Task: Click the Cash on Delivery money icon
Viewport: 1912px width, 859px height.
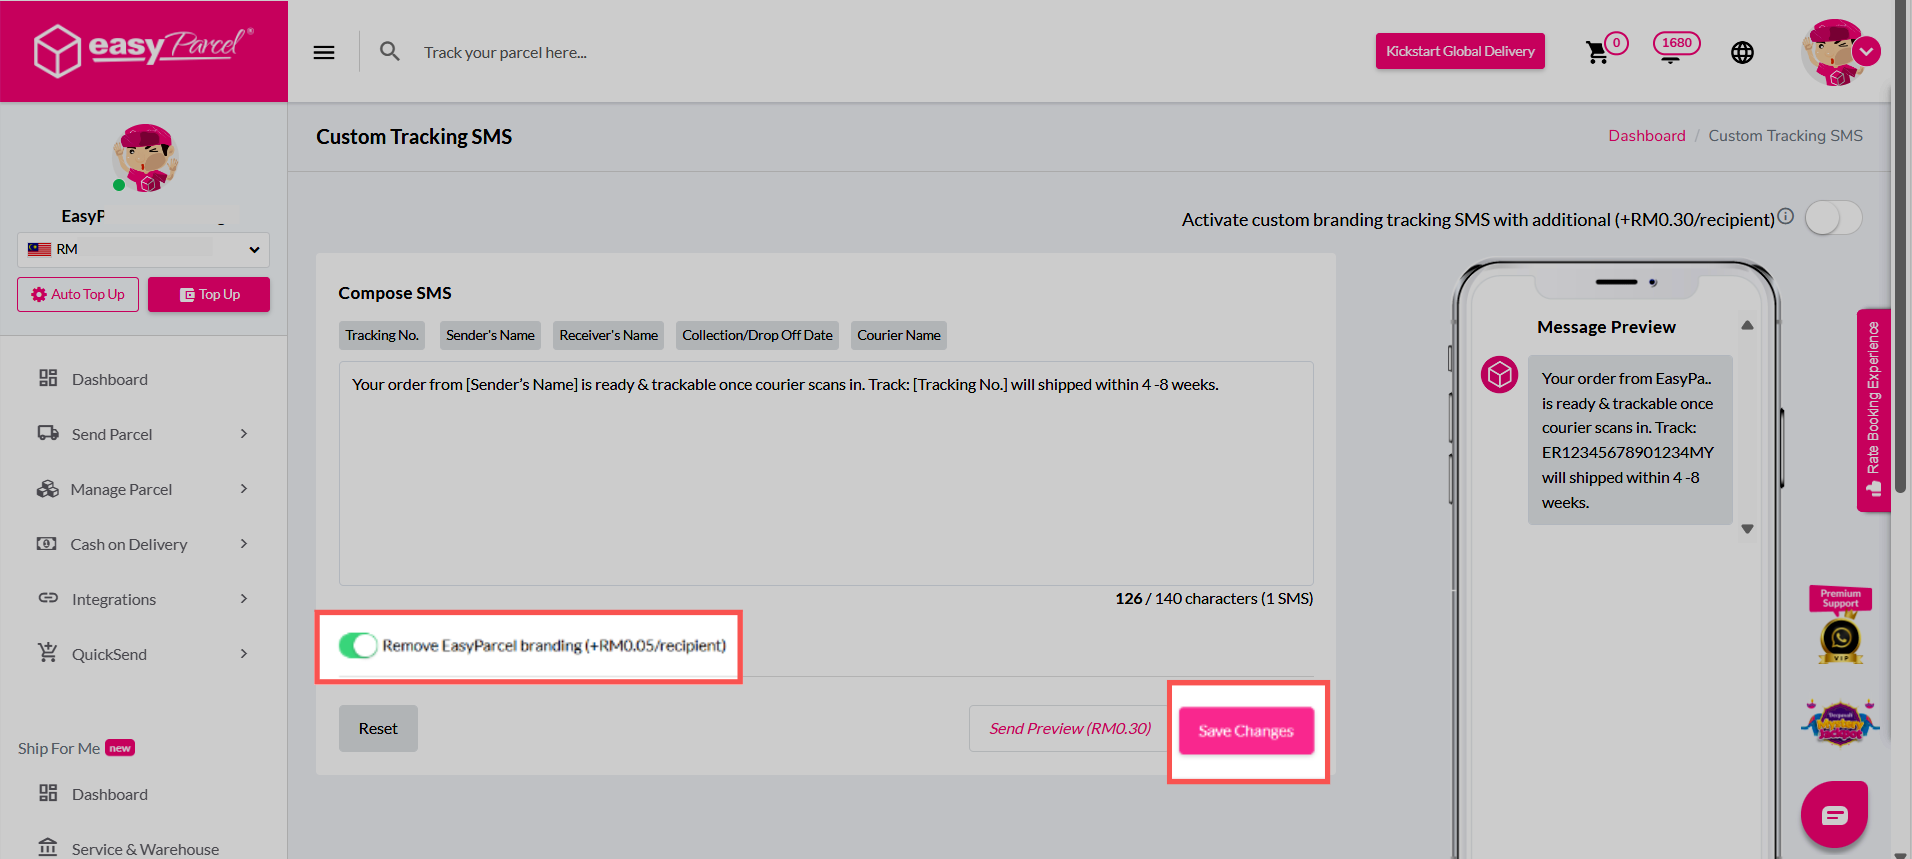Action: coord(47,544)
